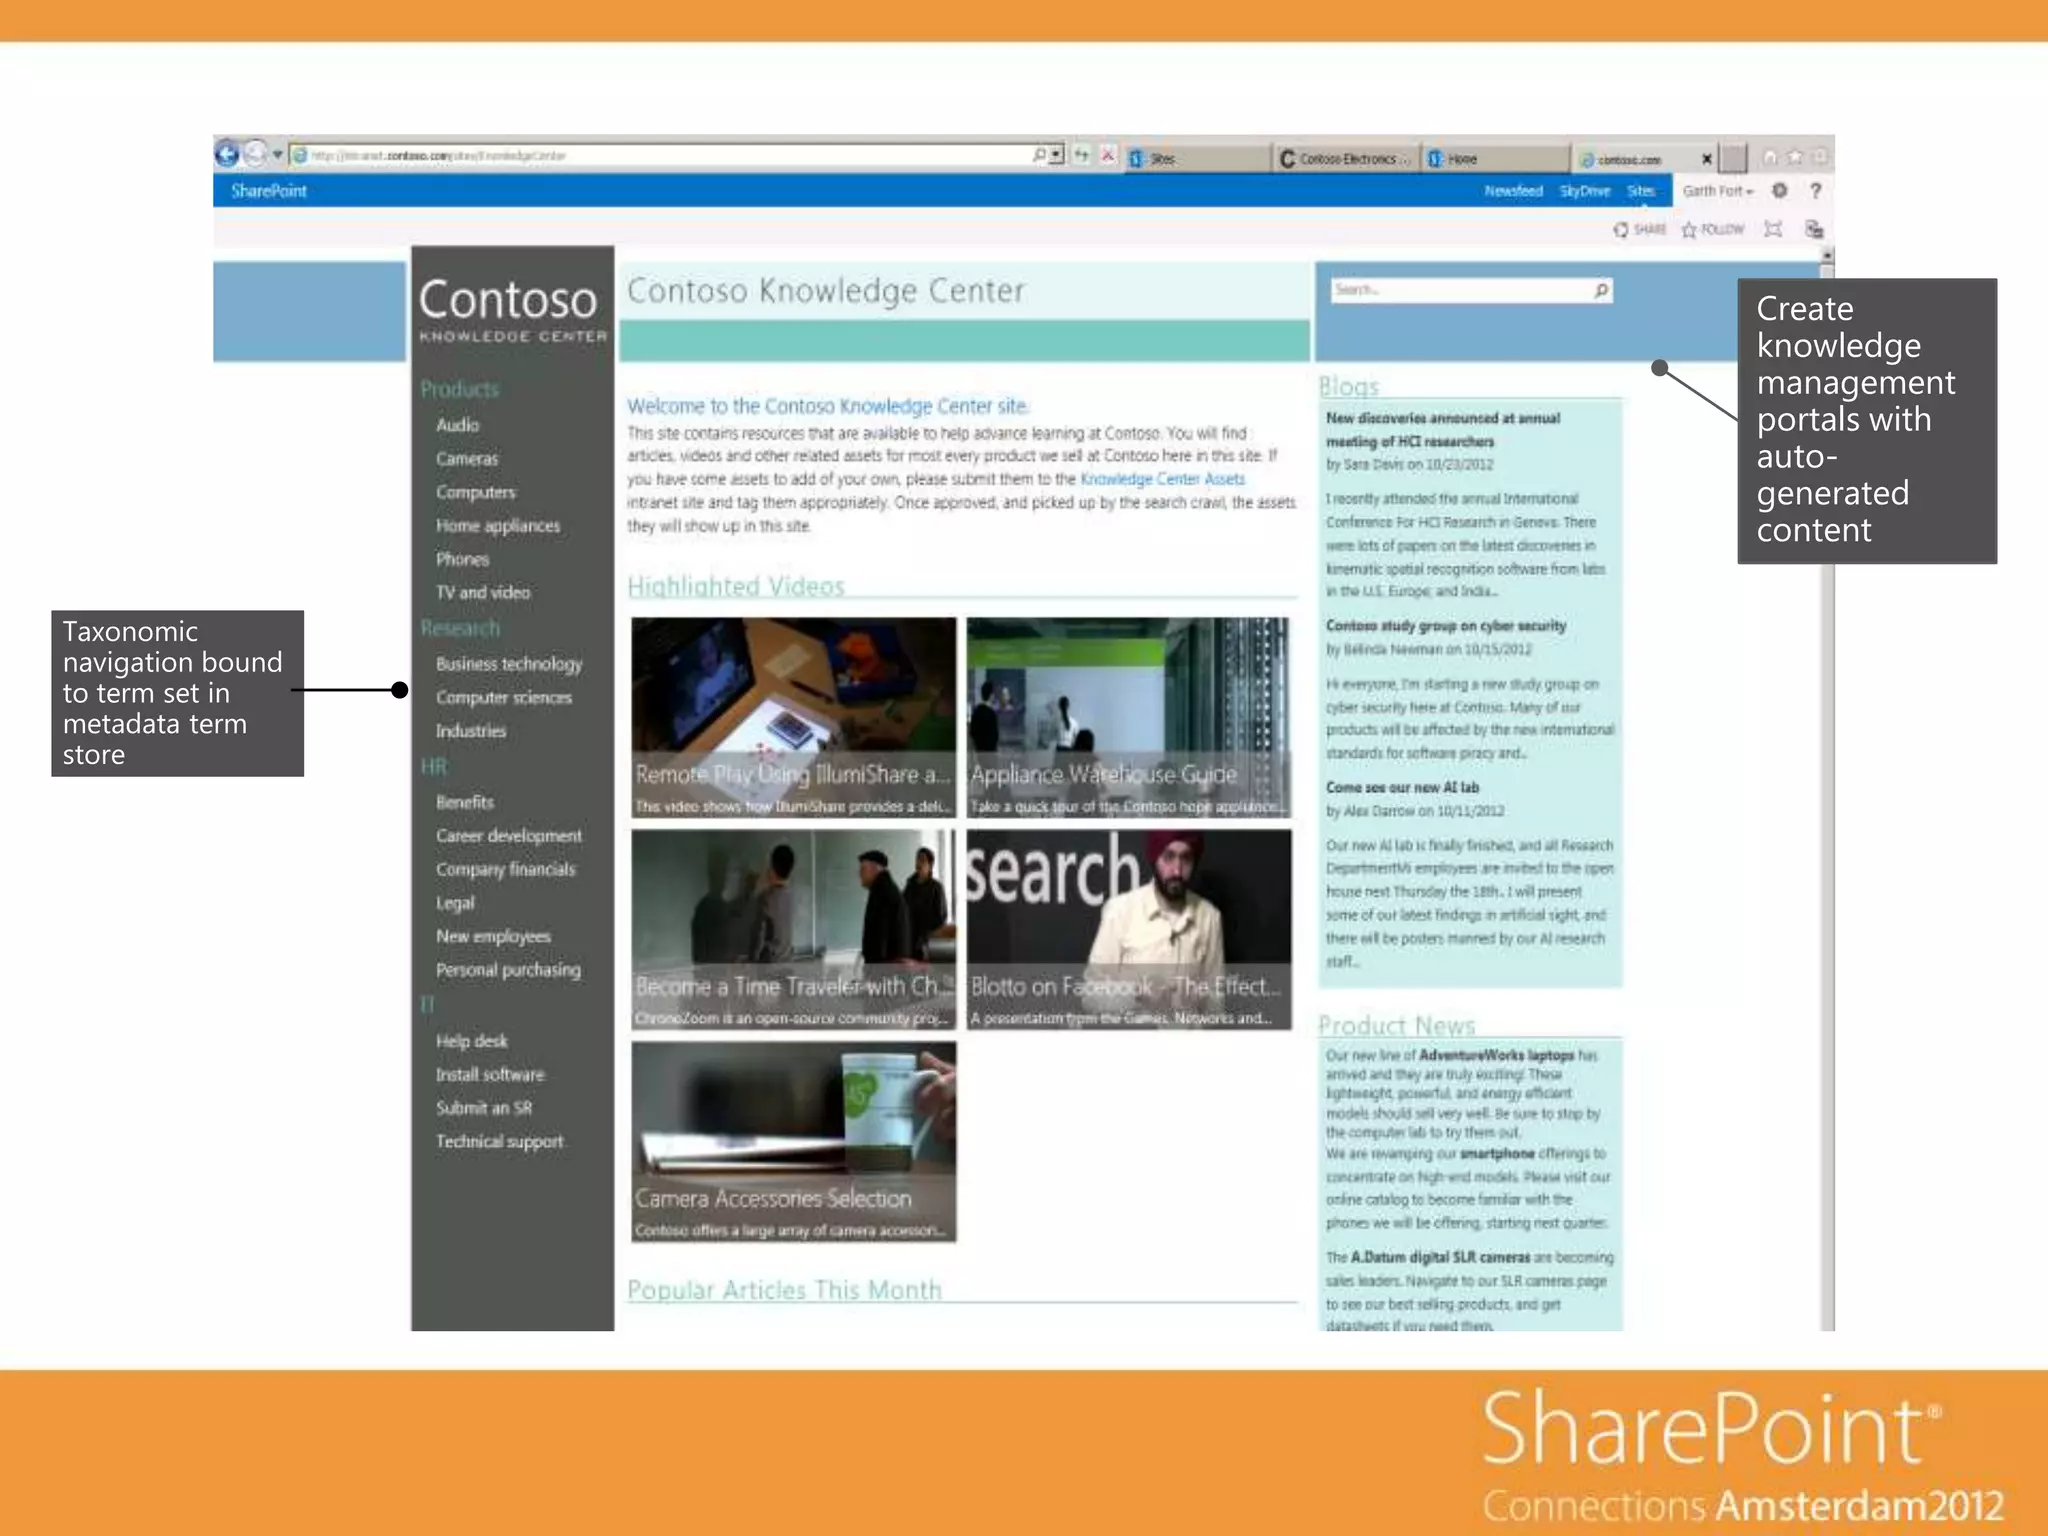Open the Become a Time Traveler video
The height and width of the screenshot is (1536, 2048).
tap(794, 929)
